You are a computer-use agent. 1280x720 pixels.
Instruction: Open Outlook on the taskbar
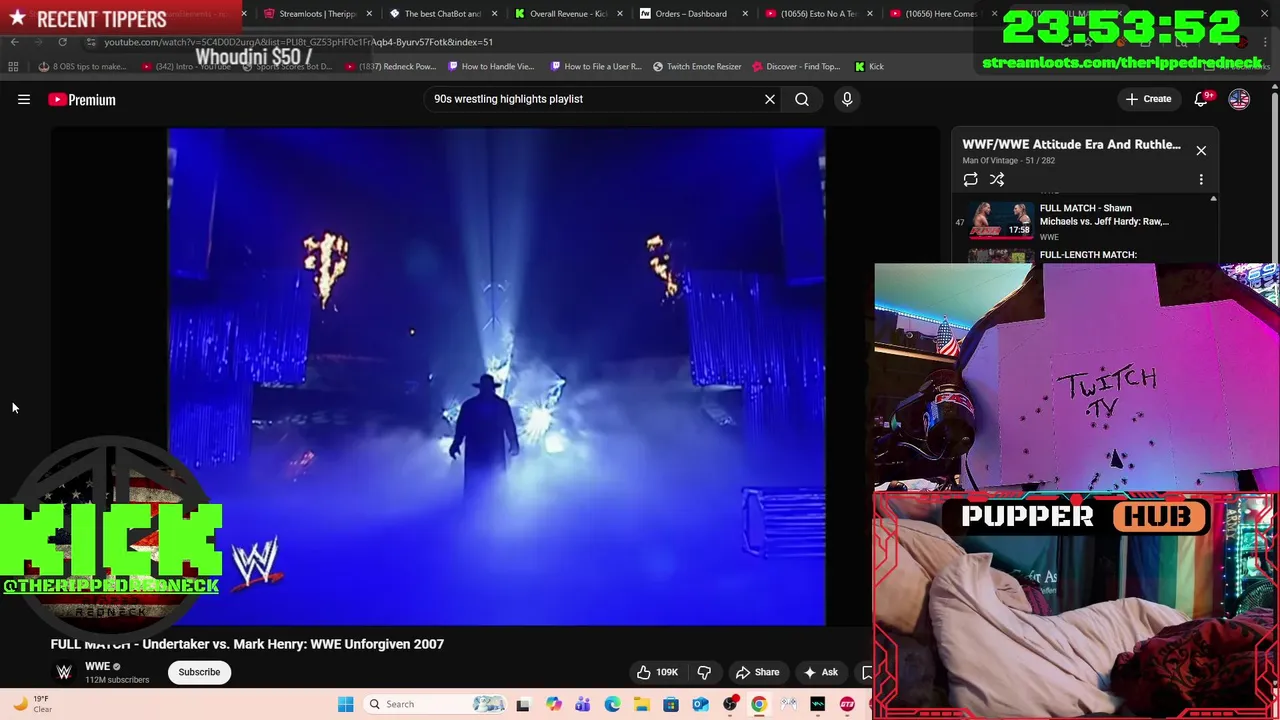click(x=700, y=704)
